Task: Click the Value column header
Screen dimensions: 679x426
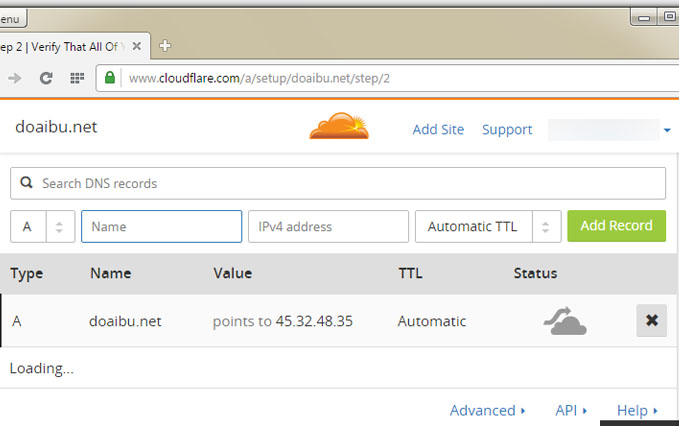Action: [x=233, y=273]
